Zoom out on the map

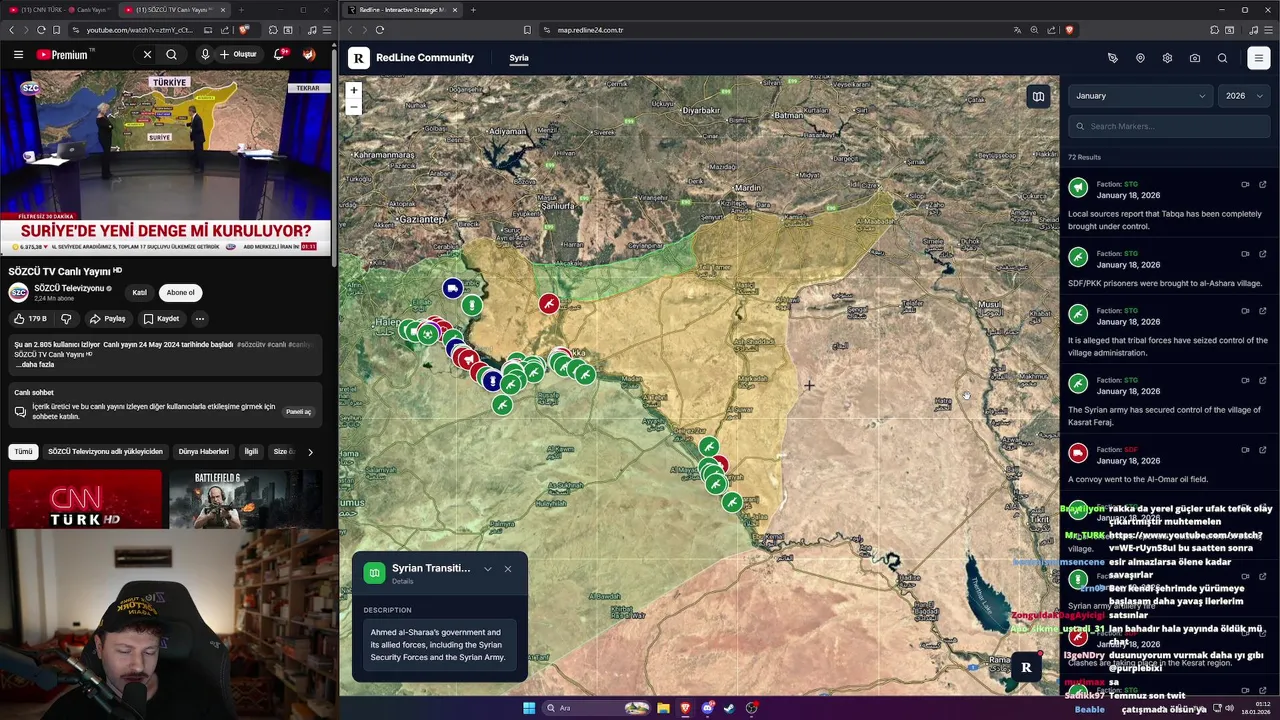pyautogui.click(x=353, y=106)
